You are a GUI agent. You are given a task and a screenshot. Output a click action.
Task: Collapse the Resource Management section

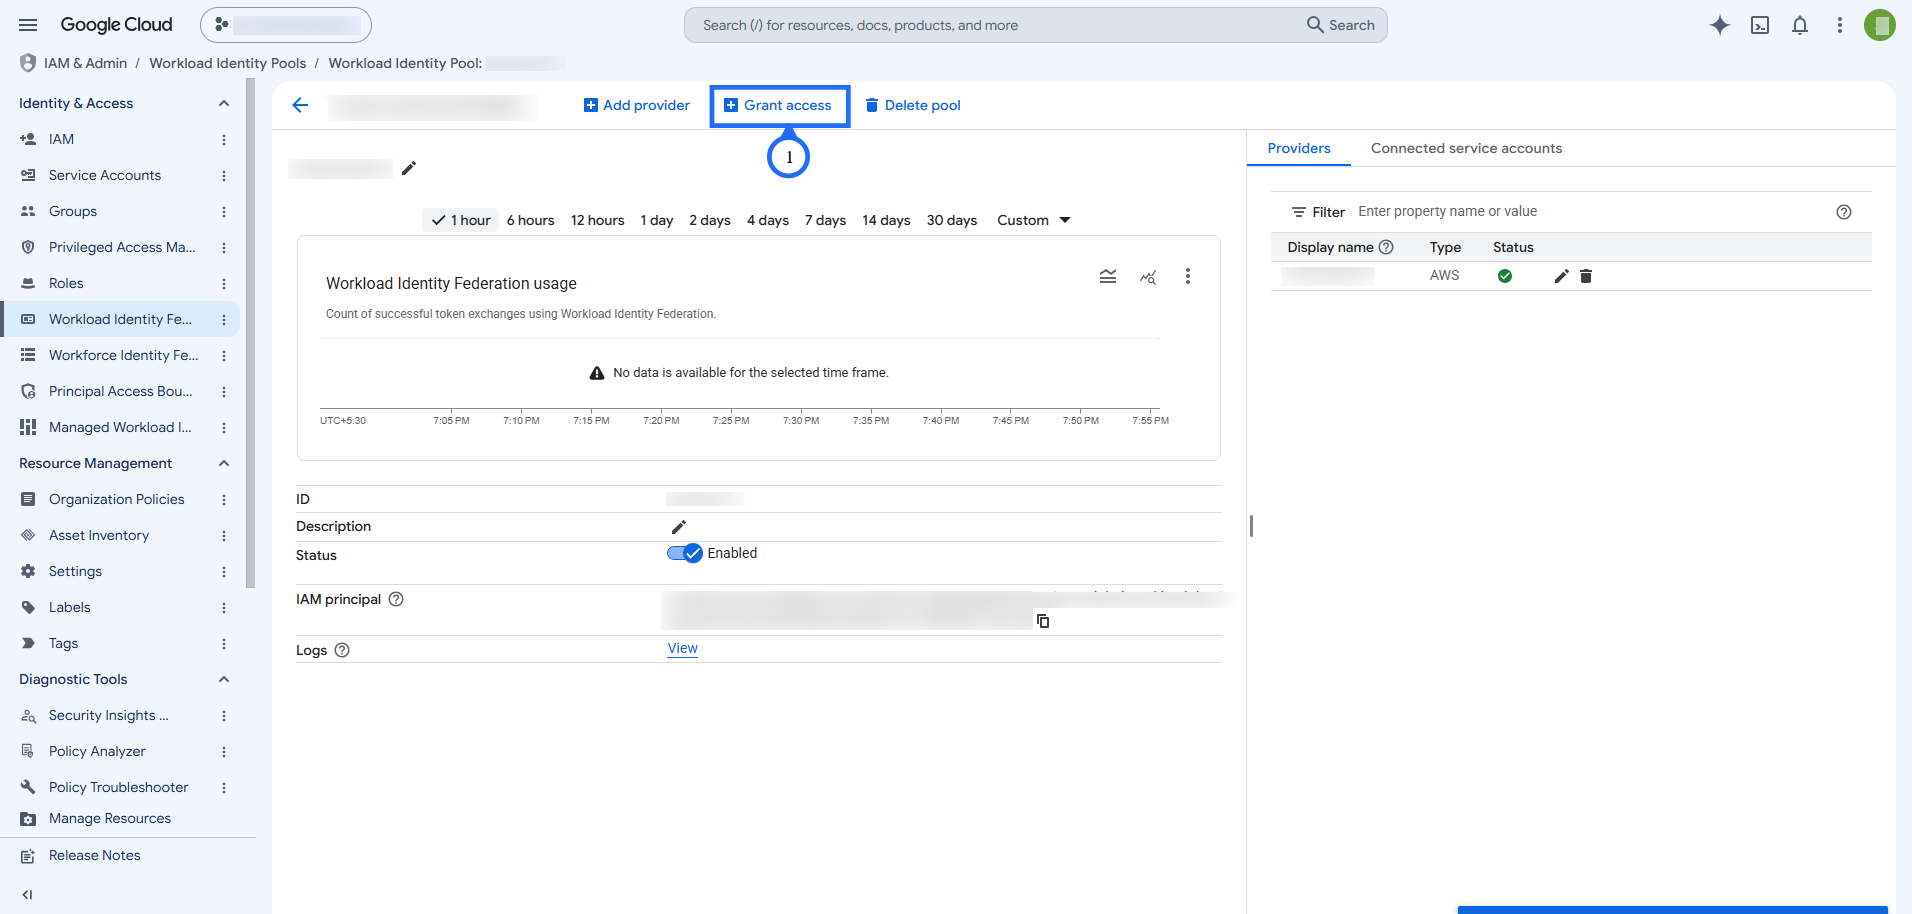click(x=224, y=463)
